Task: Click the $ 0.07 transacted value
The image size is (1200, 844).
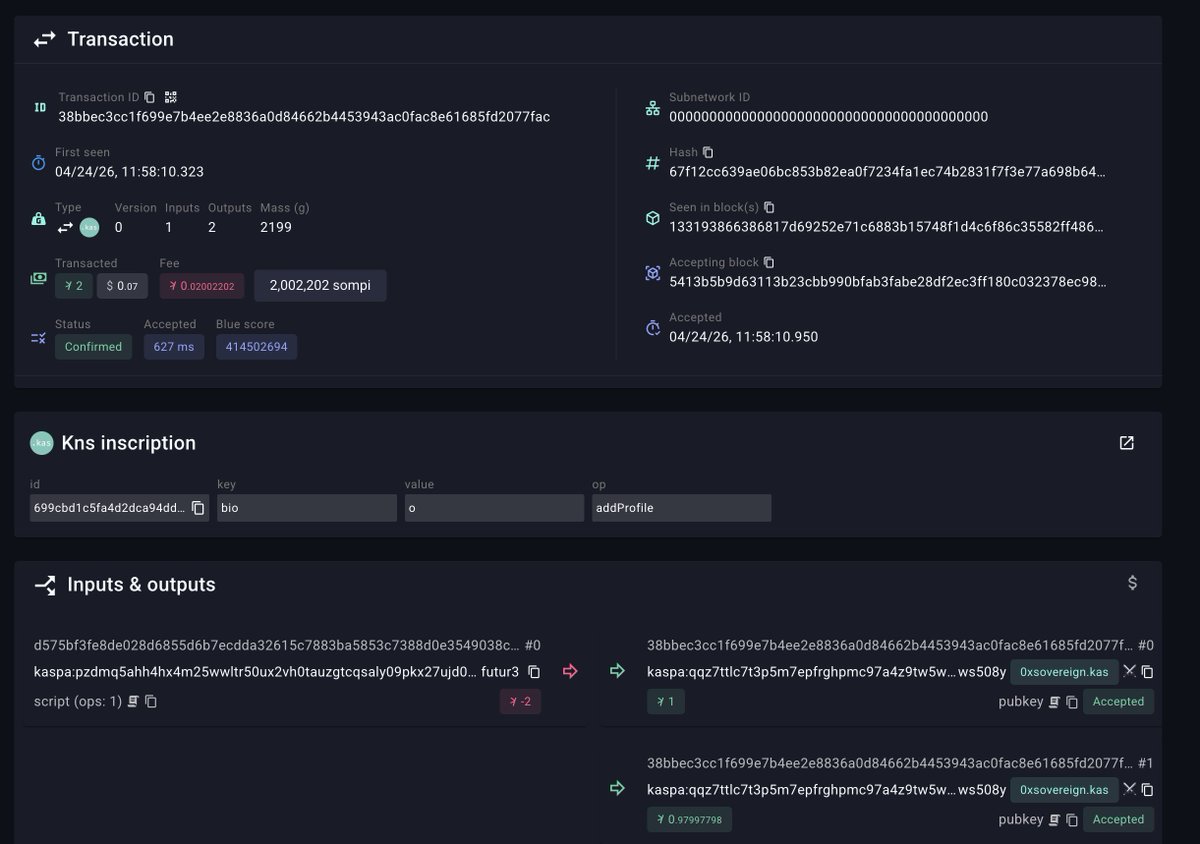Action: (x=122, y=286)
